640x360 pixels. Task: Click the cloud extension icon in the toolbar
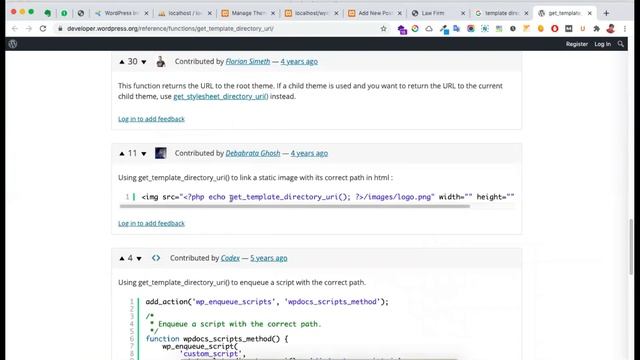429,29
